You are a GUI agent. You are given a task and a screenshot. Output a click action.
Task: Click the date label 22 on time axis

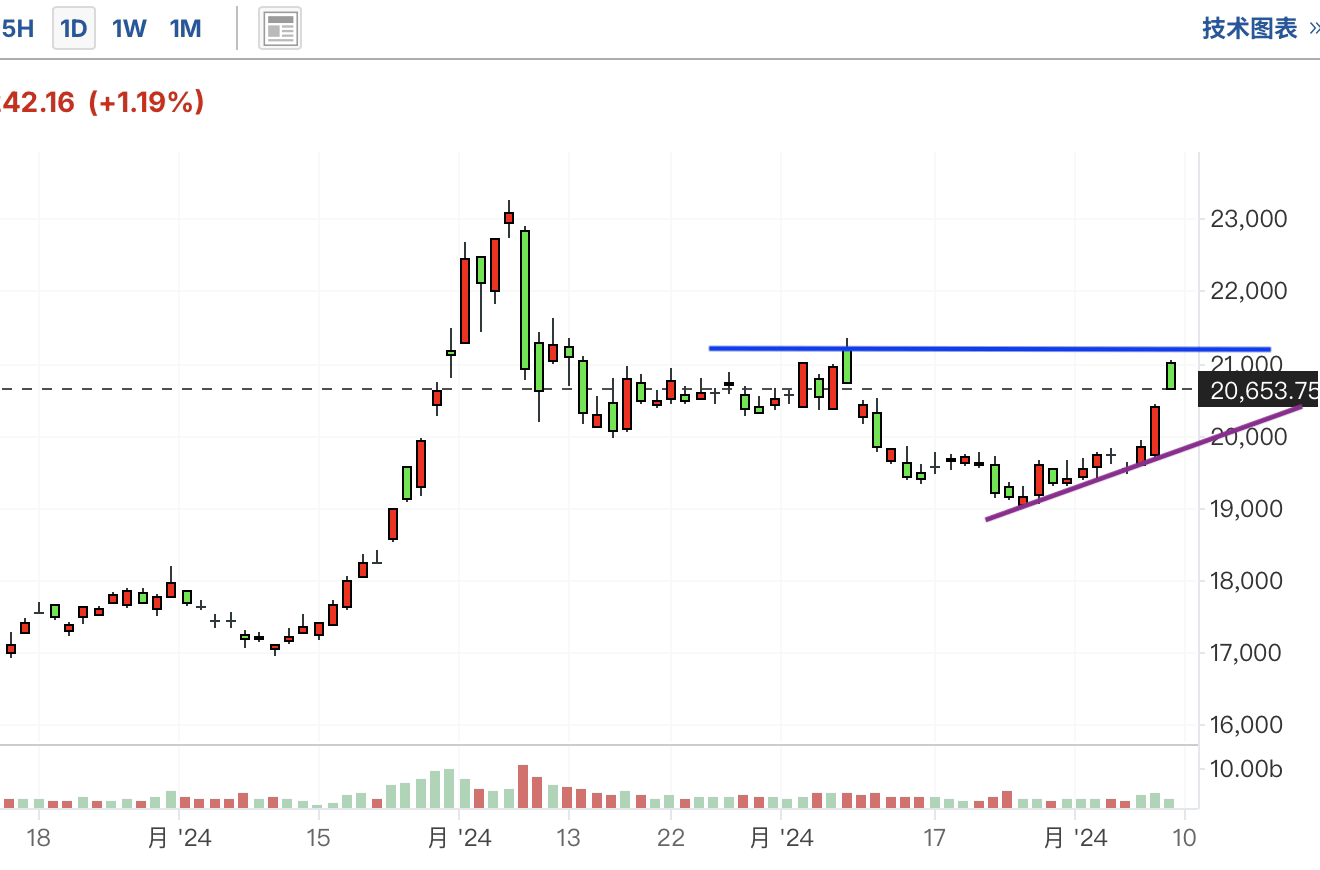671,837
